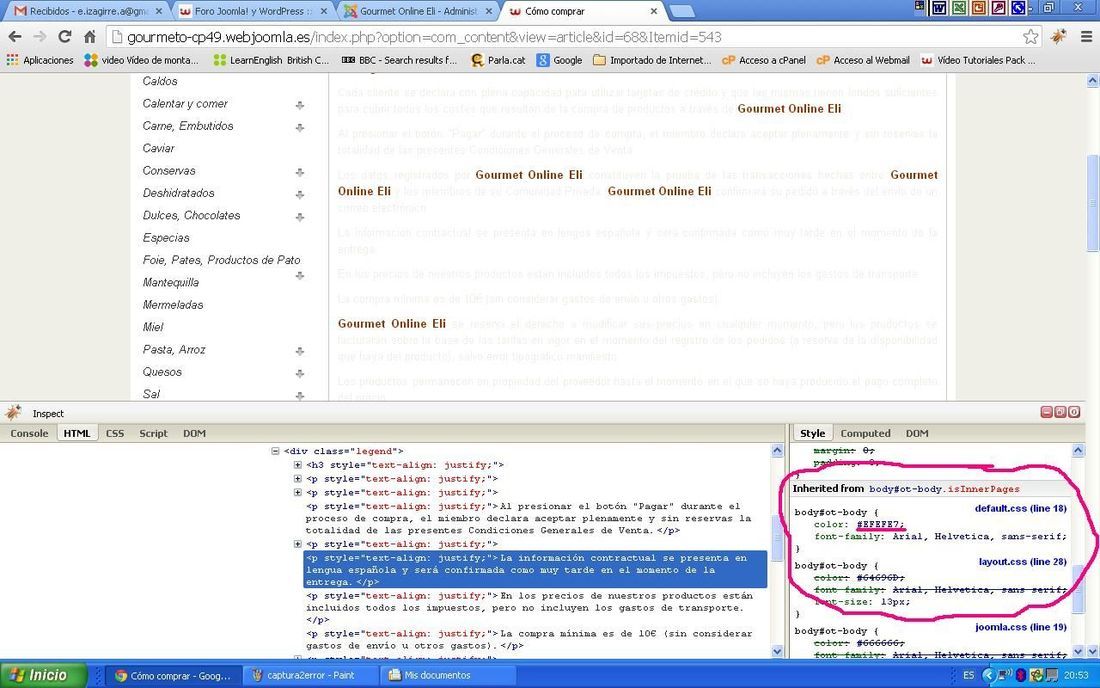Click the Inspect button in Firebug

tap(48, 414)
